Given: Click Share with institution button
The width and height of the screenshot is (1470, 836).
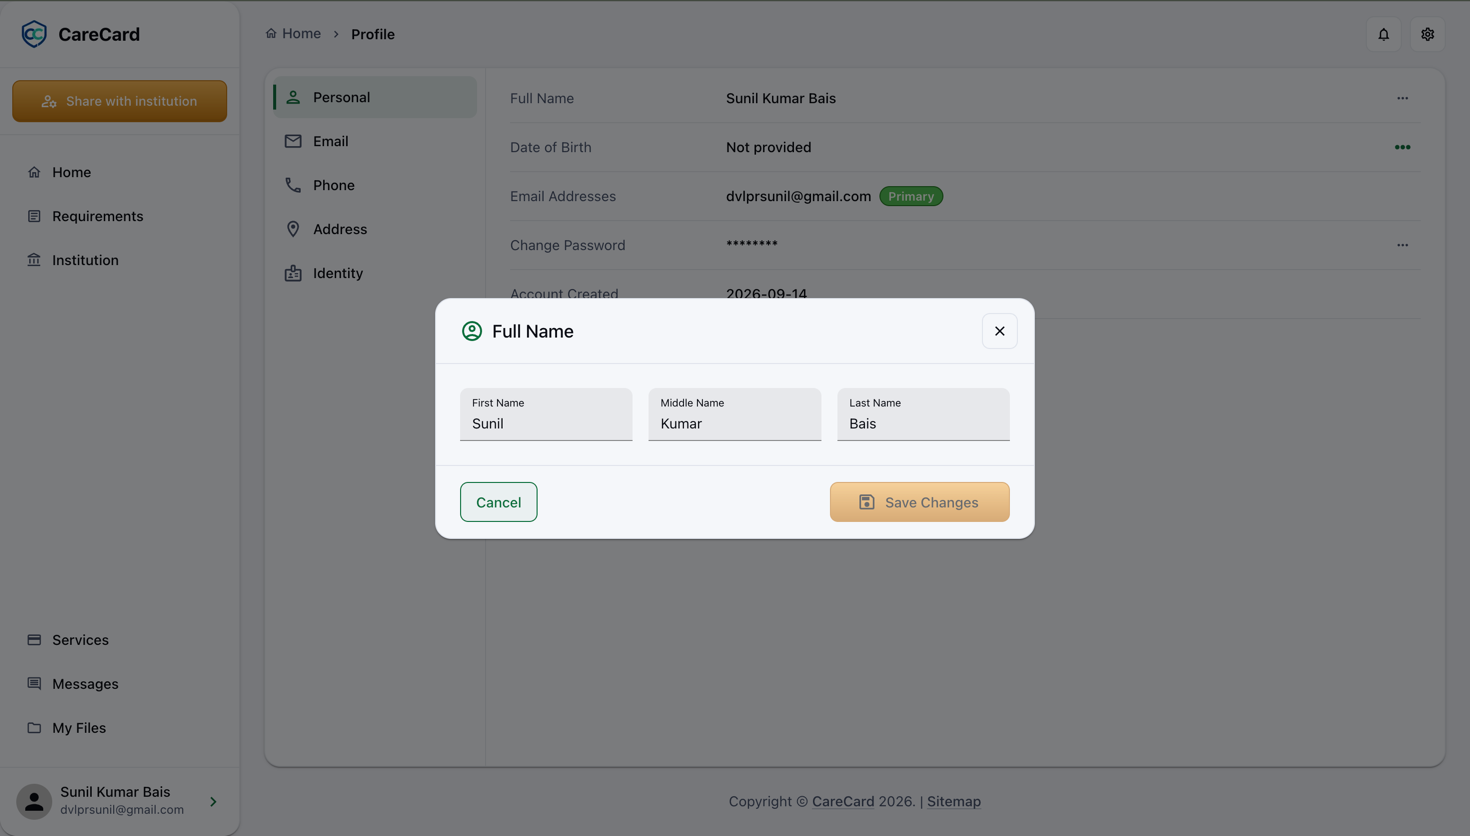Looking at the screenshot, I should click(120, 101).
